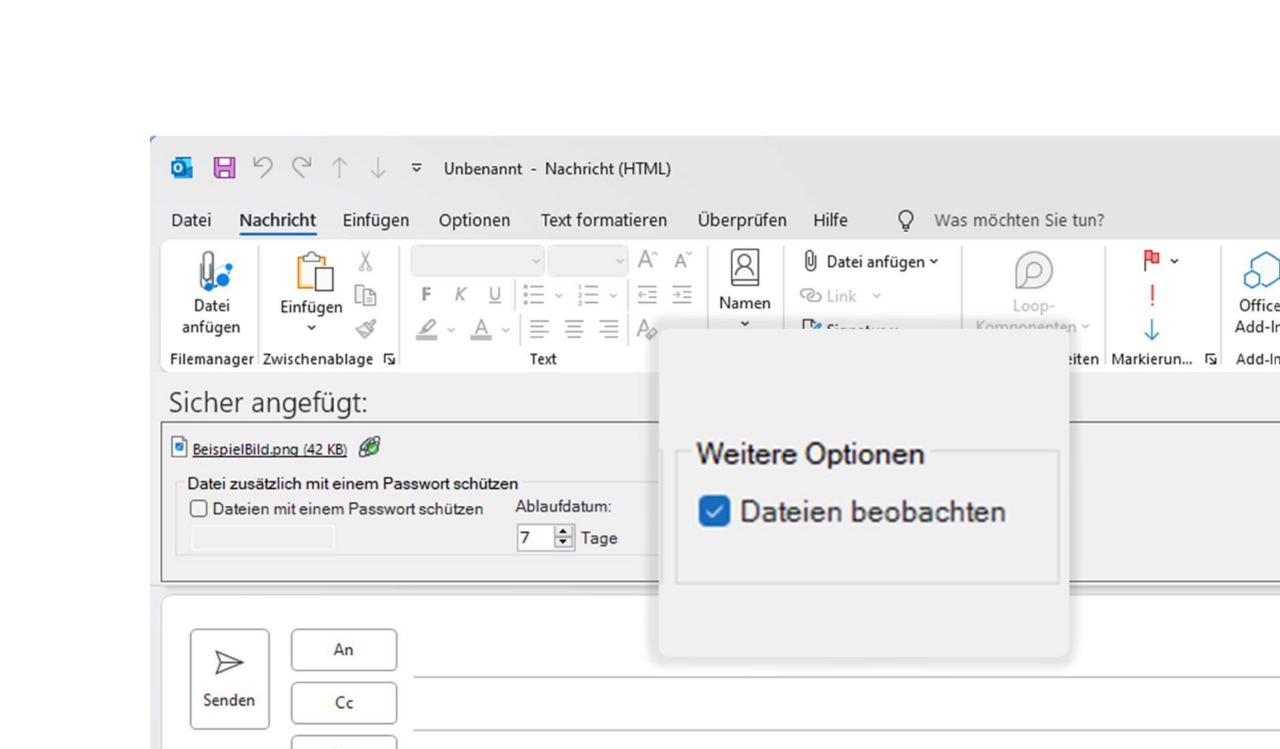The height and width of the screenshot is (749, 1280).
Task: Open the red flag follow-up dropdown arrow
Action: (x=1174, y=261)
